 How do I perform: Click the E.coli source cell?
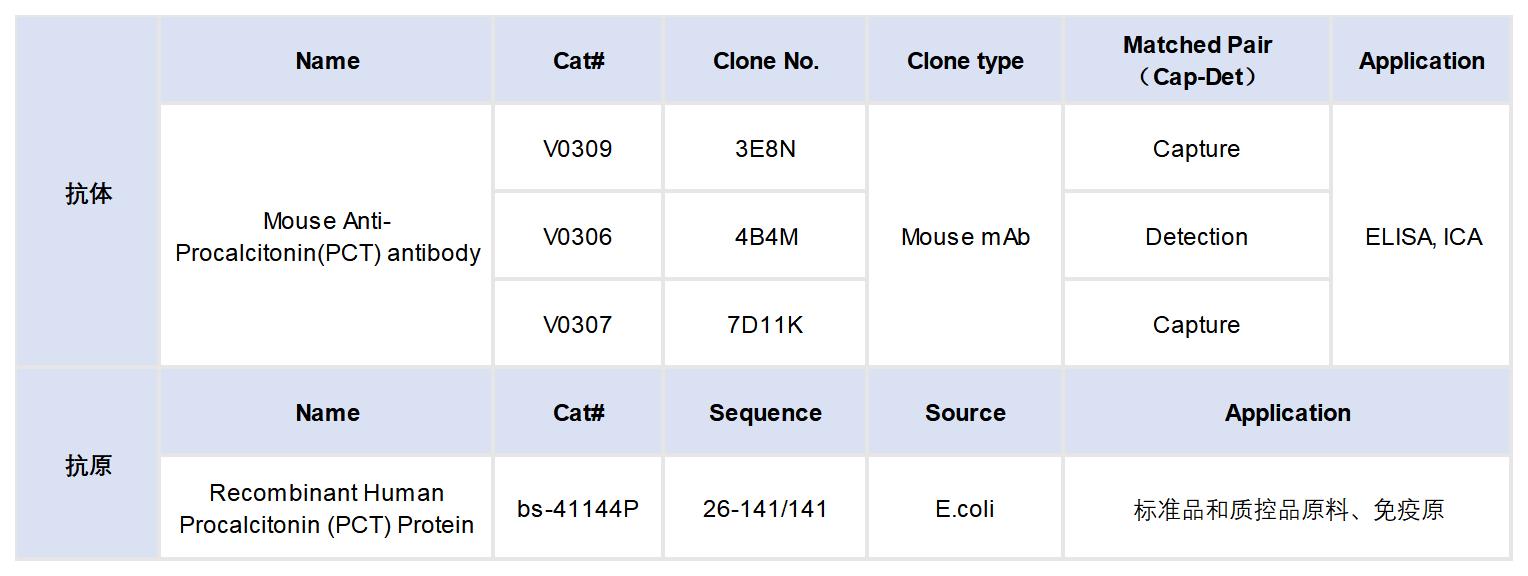965,509
